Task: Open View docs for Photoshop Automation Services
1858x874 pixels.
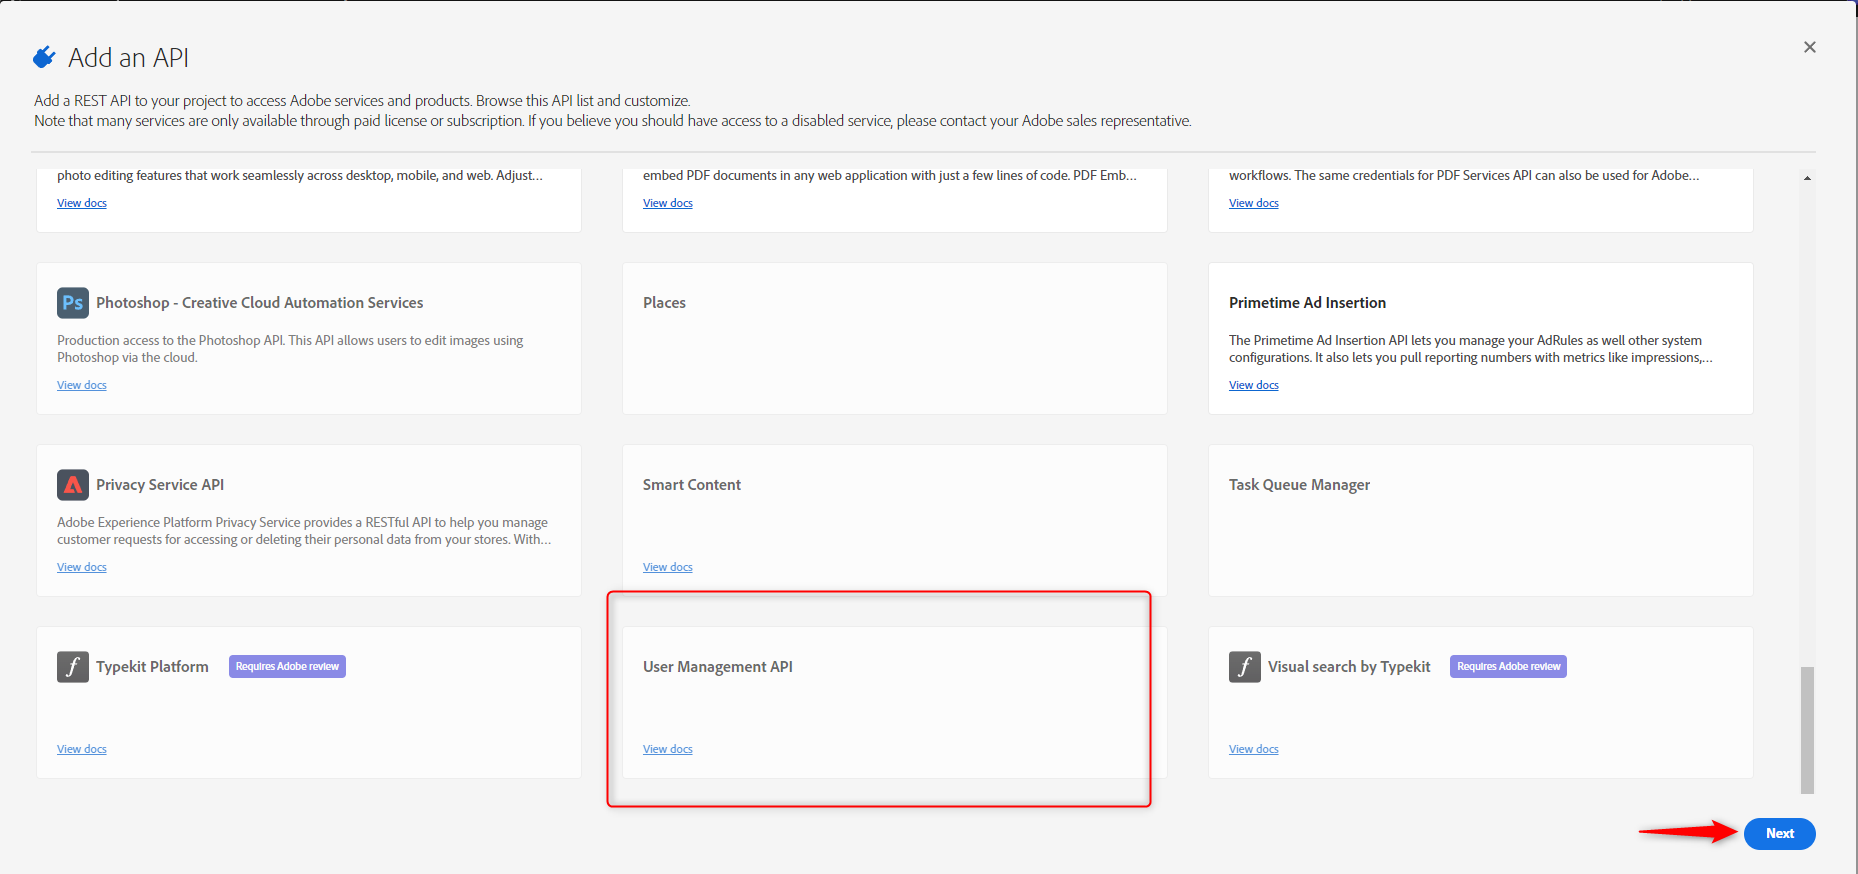Action: tap(81, 385)
